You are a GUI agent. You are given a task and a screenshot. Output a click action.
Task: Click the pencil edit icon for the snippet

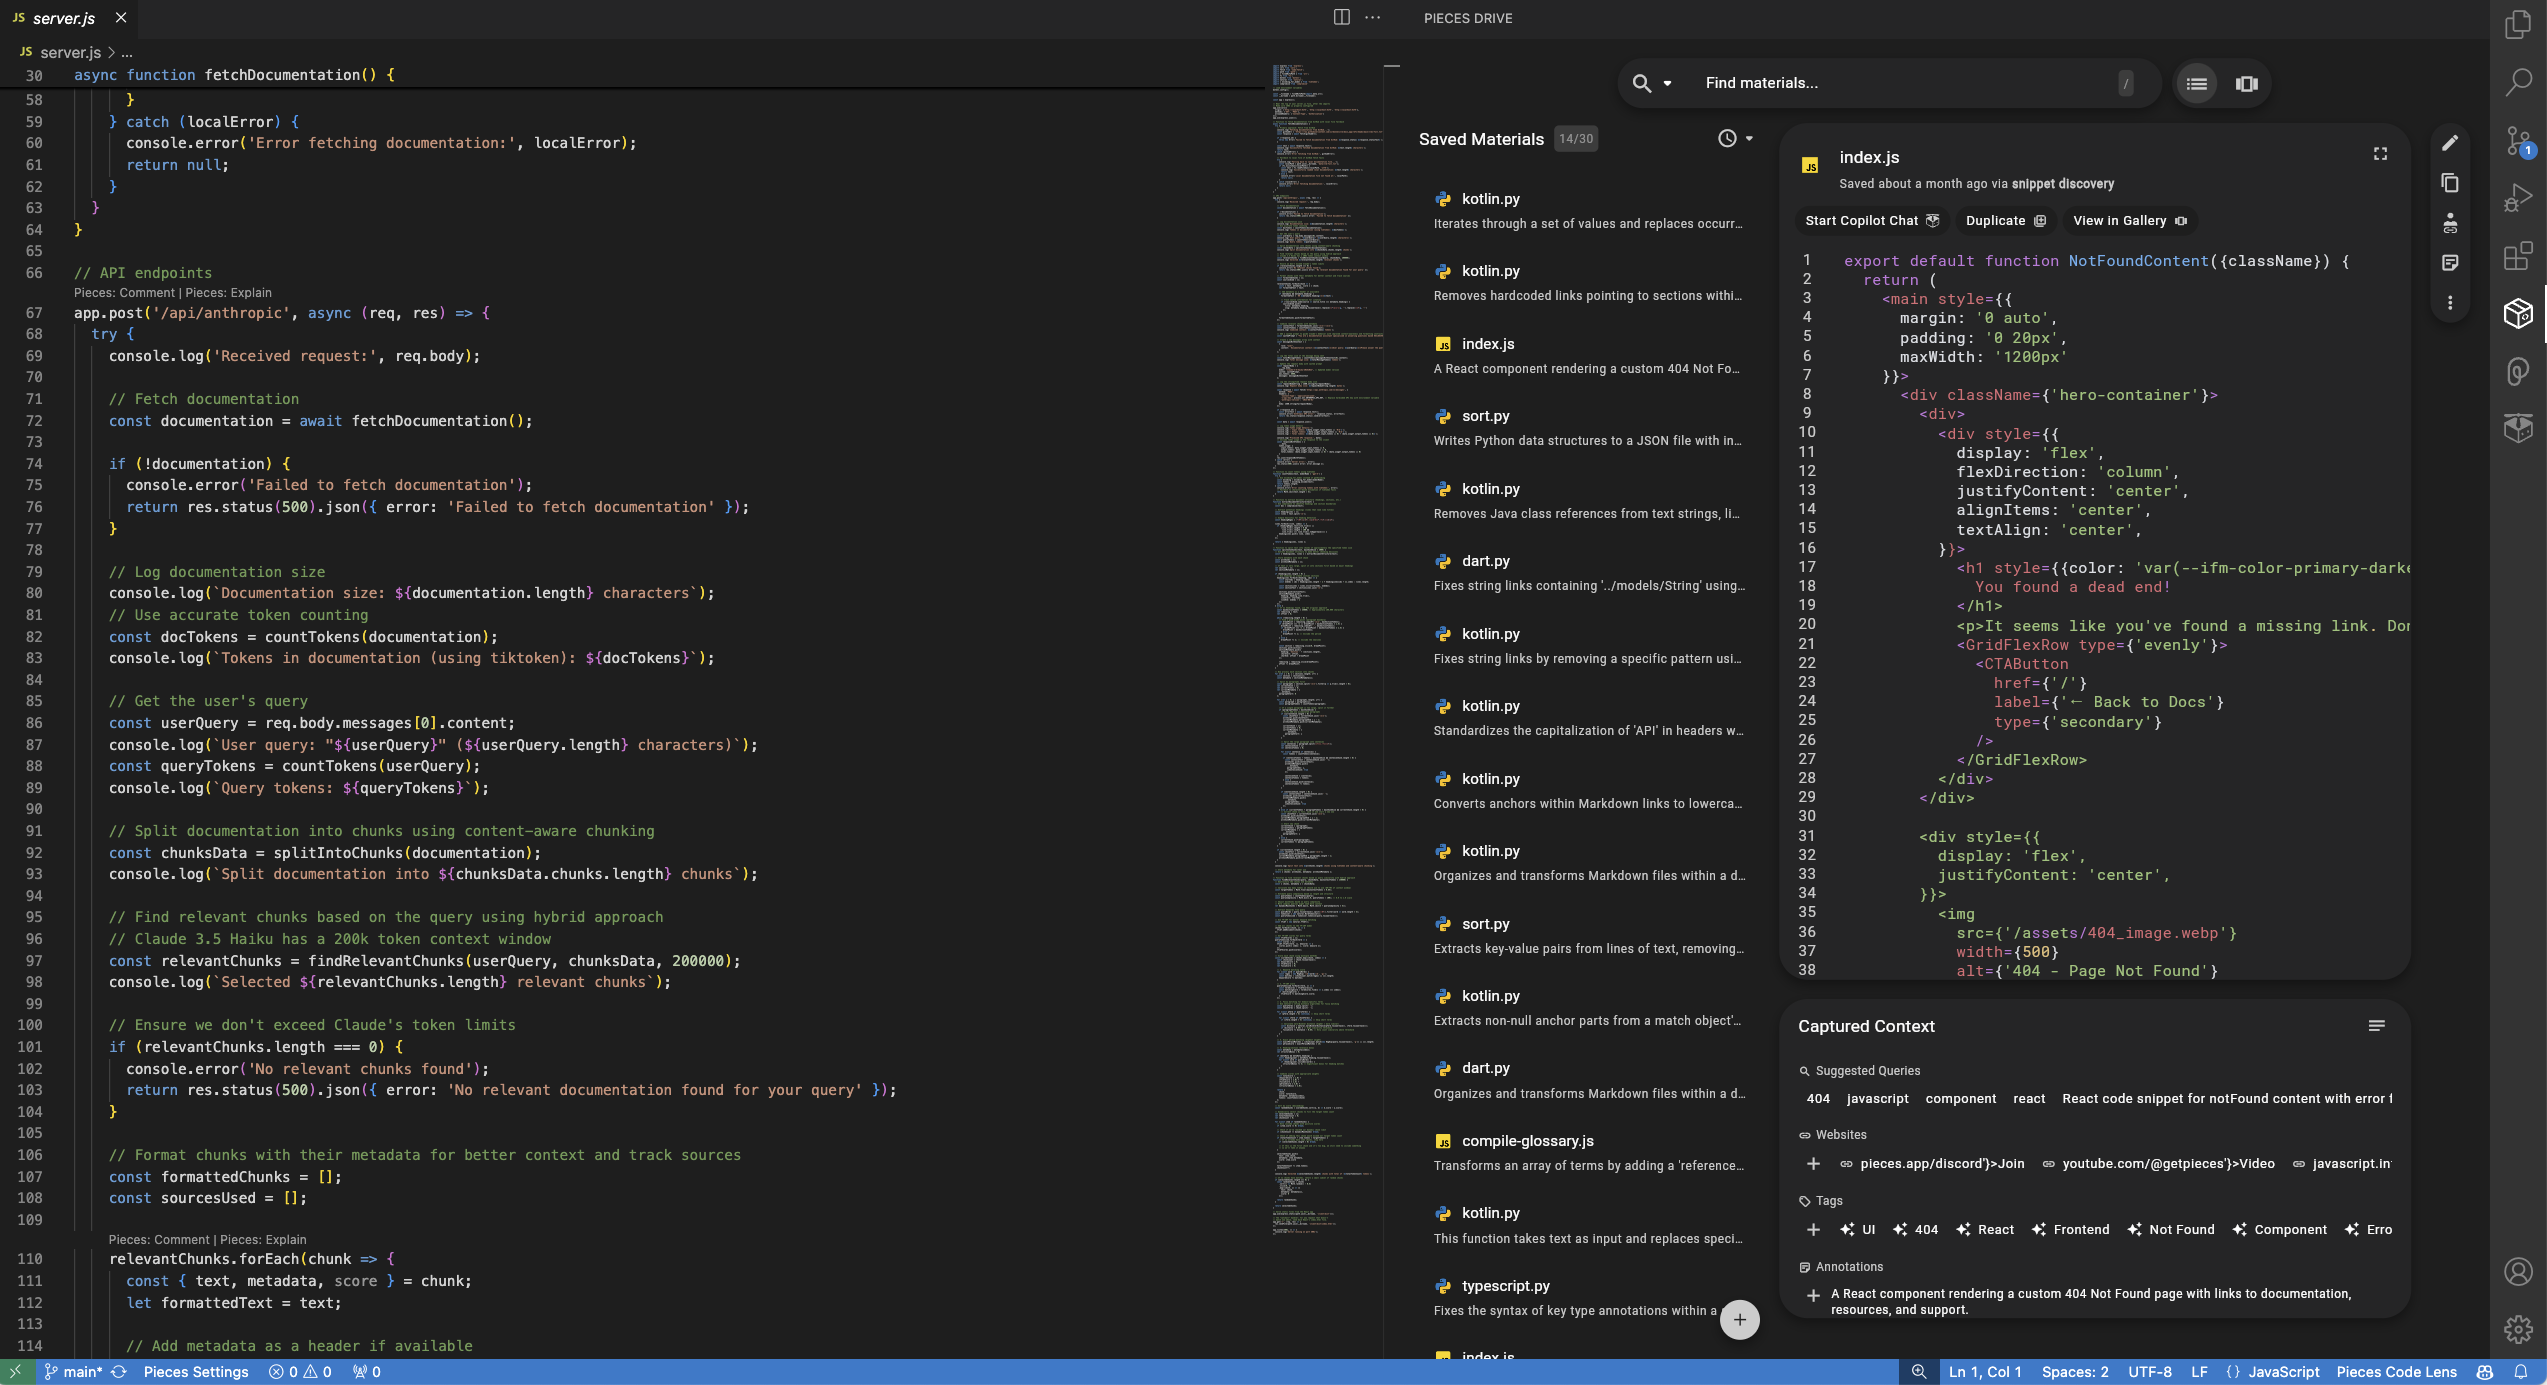point(2450,143)
